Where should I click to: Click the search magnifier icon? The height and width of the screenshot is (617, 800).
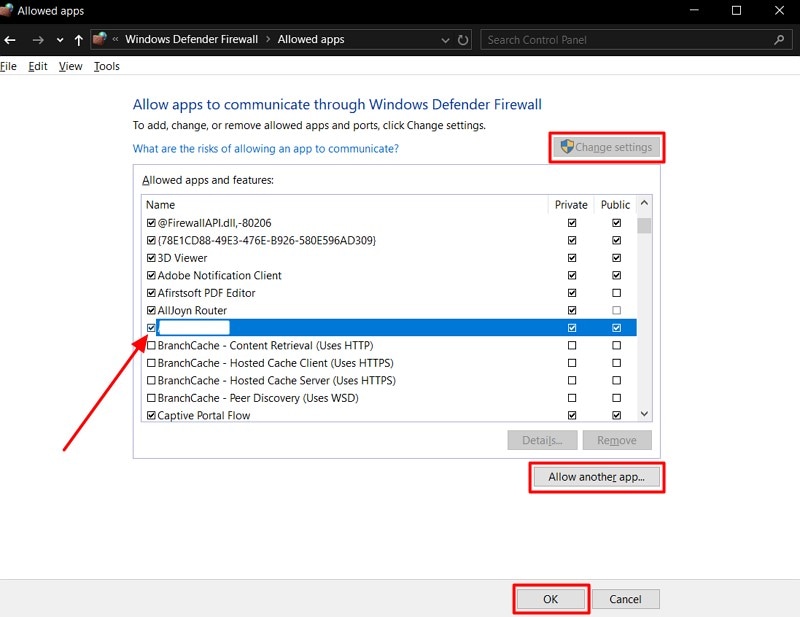pos(779,40)
